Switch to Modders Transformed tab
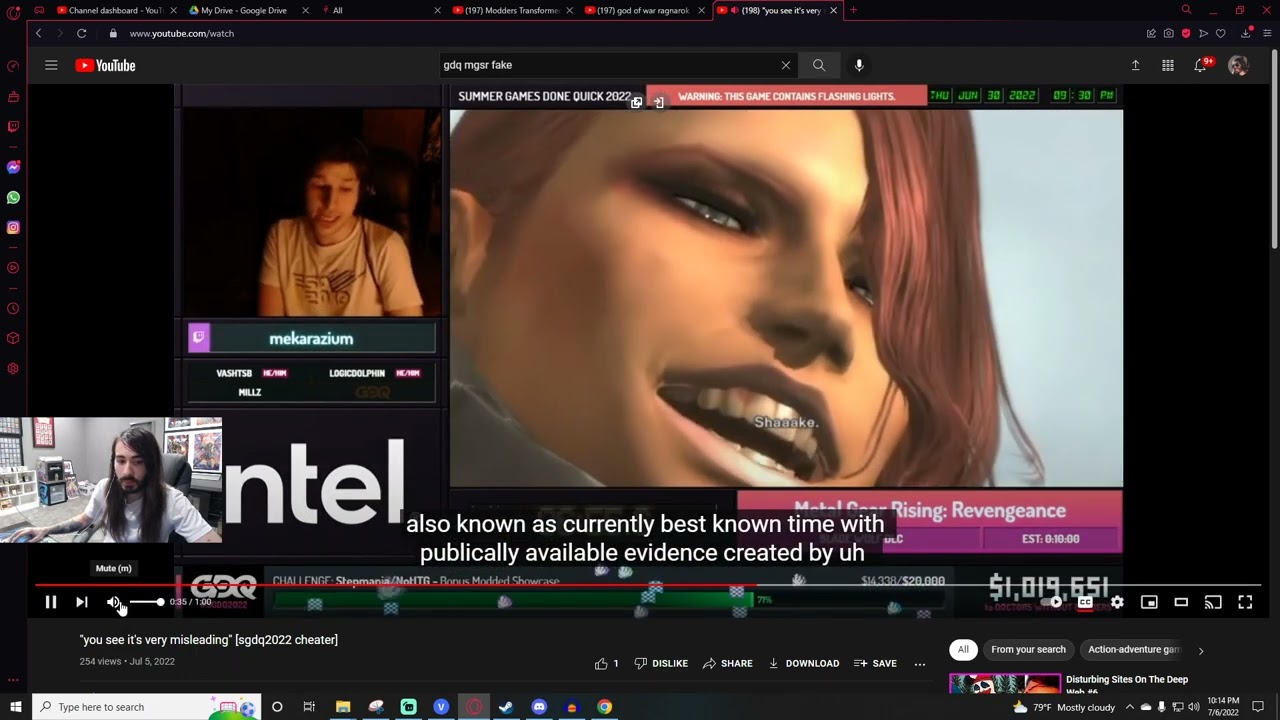Image resolution: width=1280 pixels, height=720 pixels. point(511,10)
